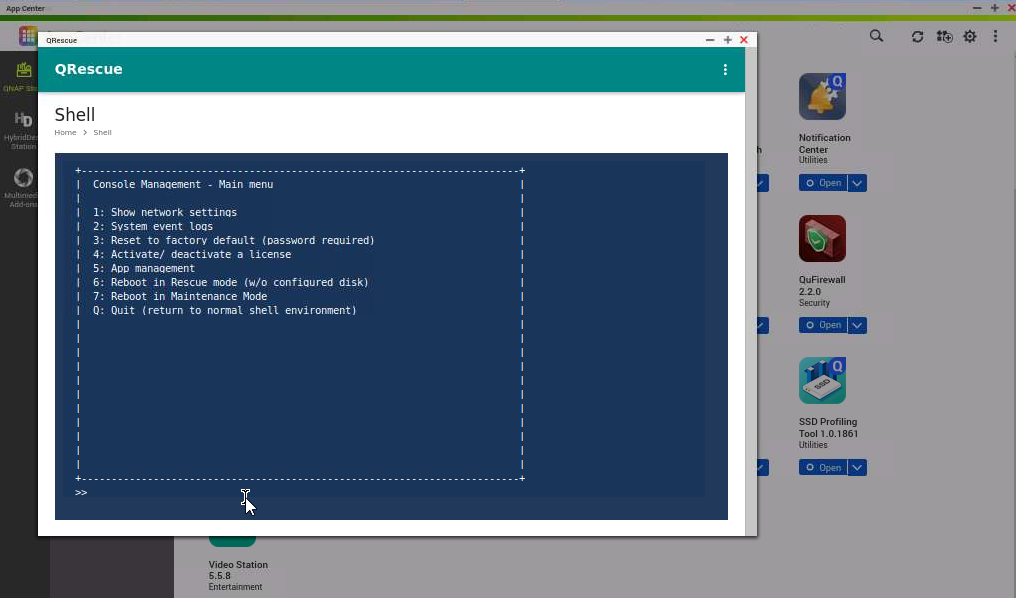Open App Center settings gear
This screenshot has width=1016, height=598.
point(969,36)
